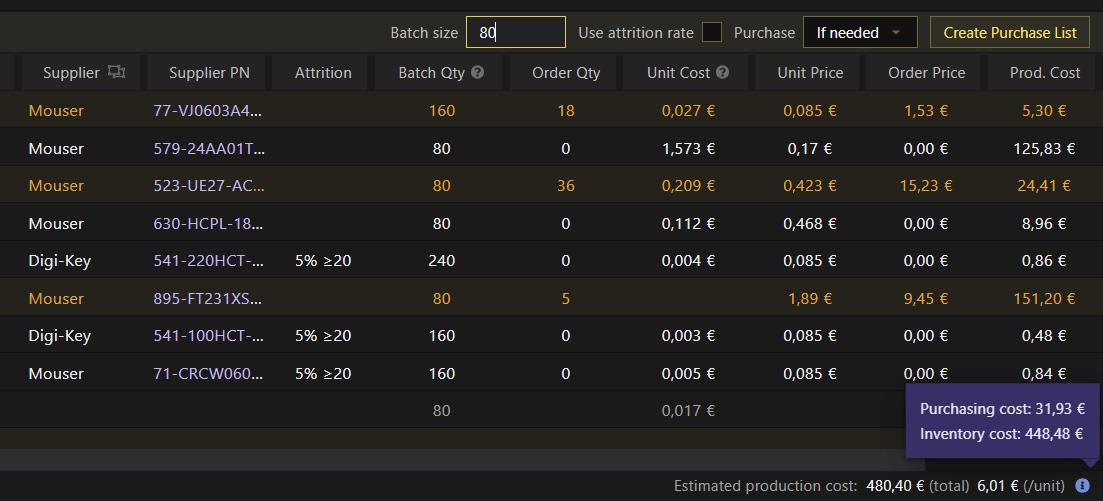Open supplier part link 77-VJ0603A4
Viewport: 1103px width, 501px height.
click(x=208, y=111)
